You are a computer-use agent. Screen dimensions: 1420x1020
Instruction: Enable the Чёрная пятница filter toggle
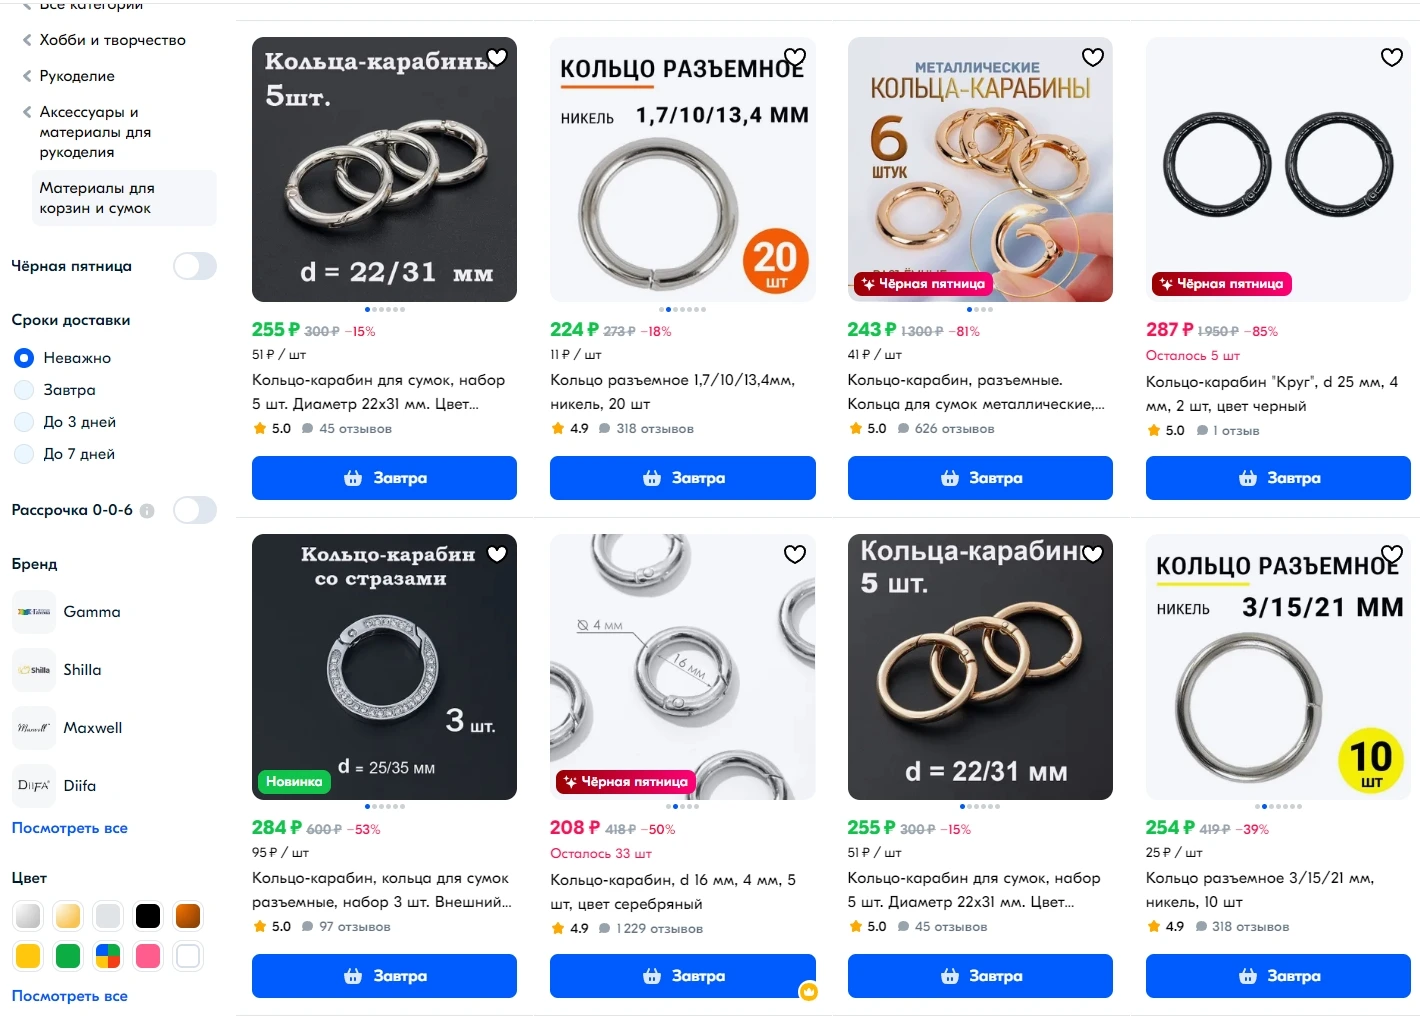click(x=194, y=266)
